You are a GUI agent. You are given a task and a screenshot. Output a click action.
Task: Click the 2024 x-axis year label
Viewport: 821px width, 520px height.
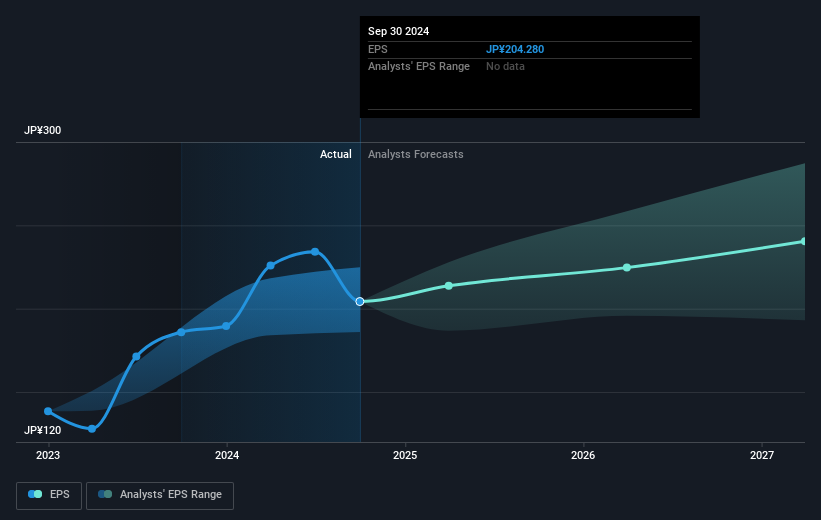227,455
